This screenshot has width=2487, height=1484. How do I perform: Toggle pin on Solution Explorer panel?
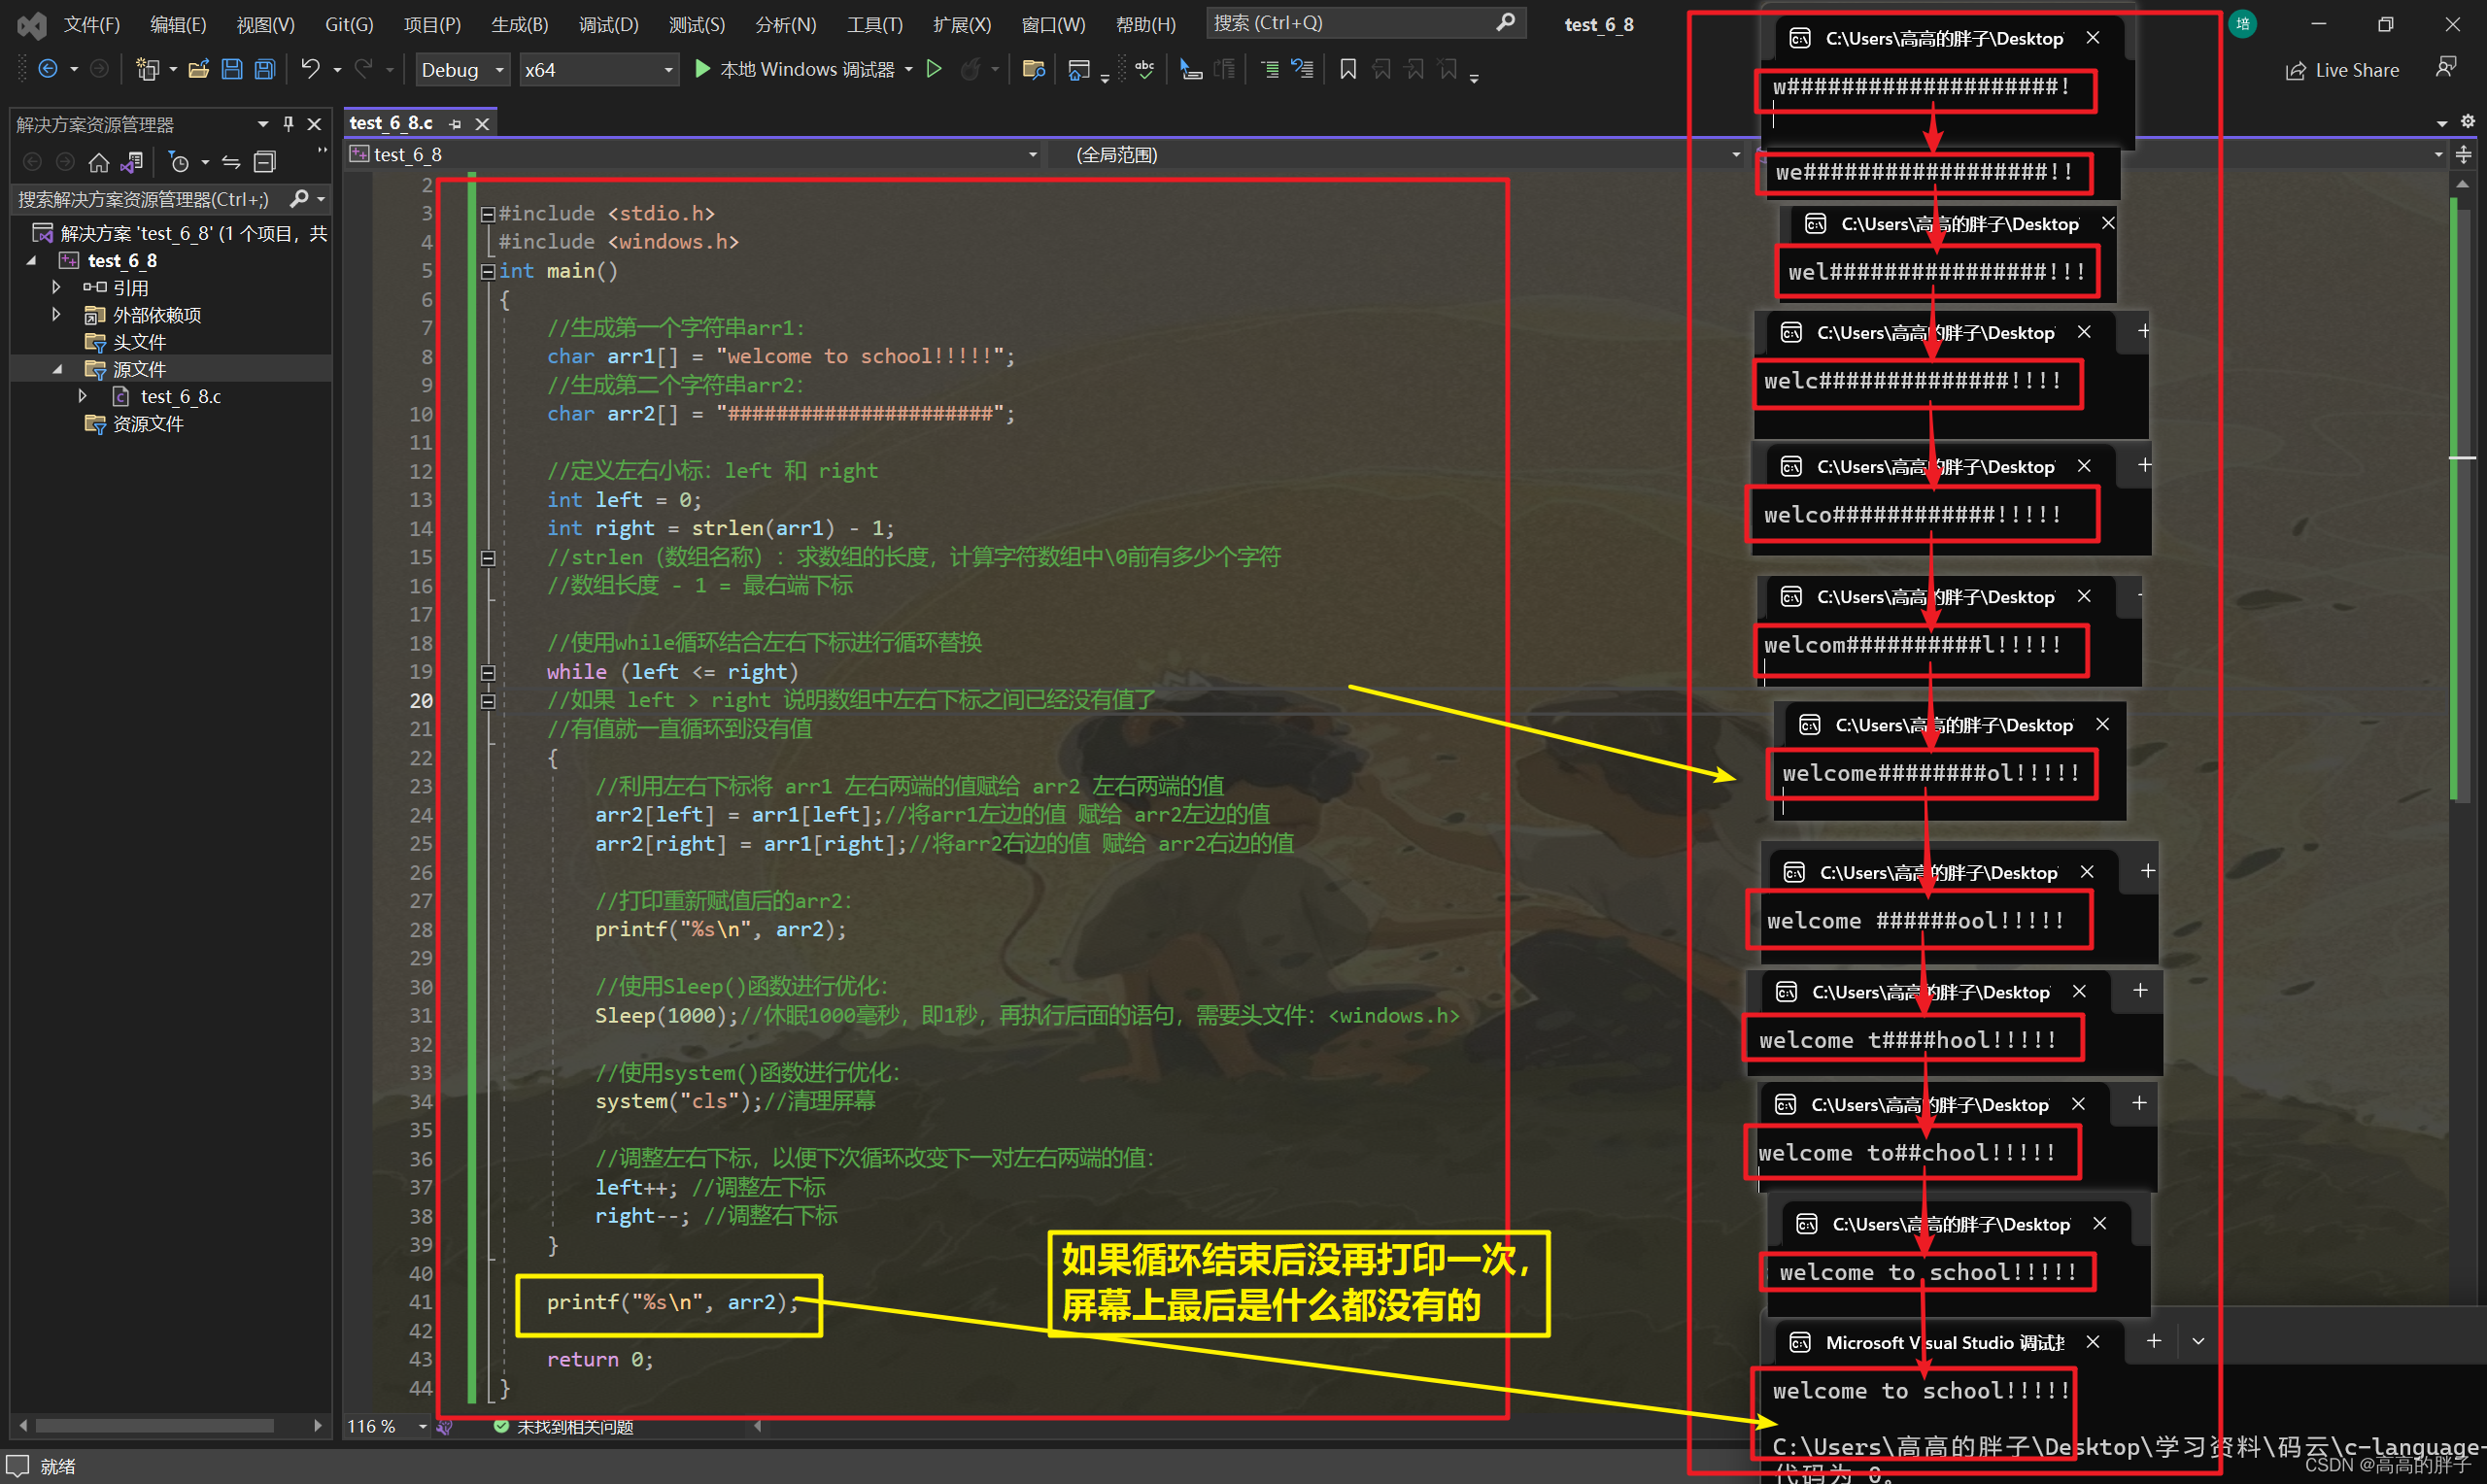click(288, 124)
